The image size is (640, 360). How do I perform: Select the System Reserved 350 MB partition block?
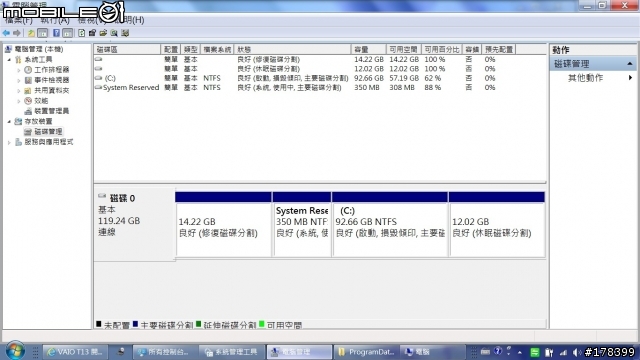click(302, 224)
